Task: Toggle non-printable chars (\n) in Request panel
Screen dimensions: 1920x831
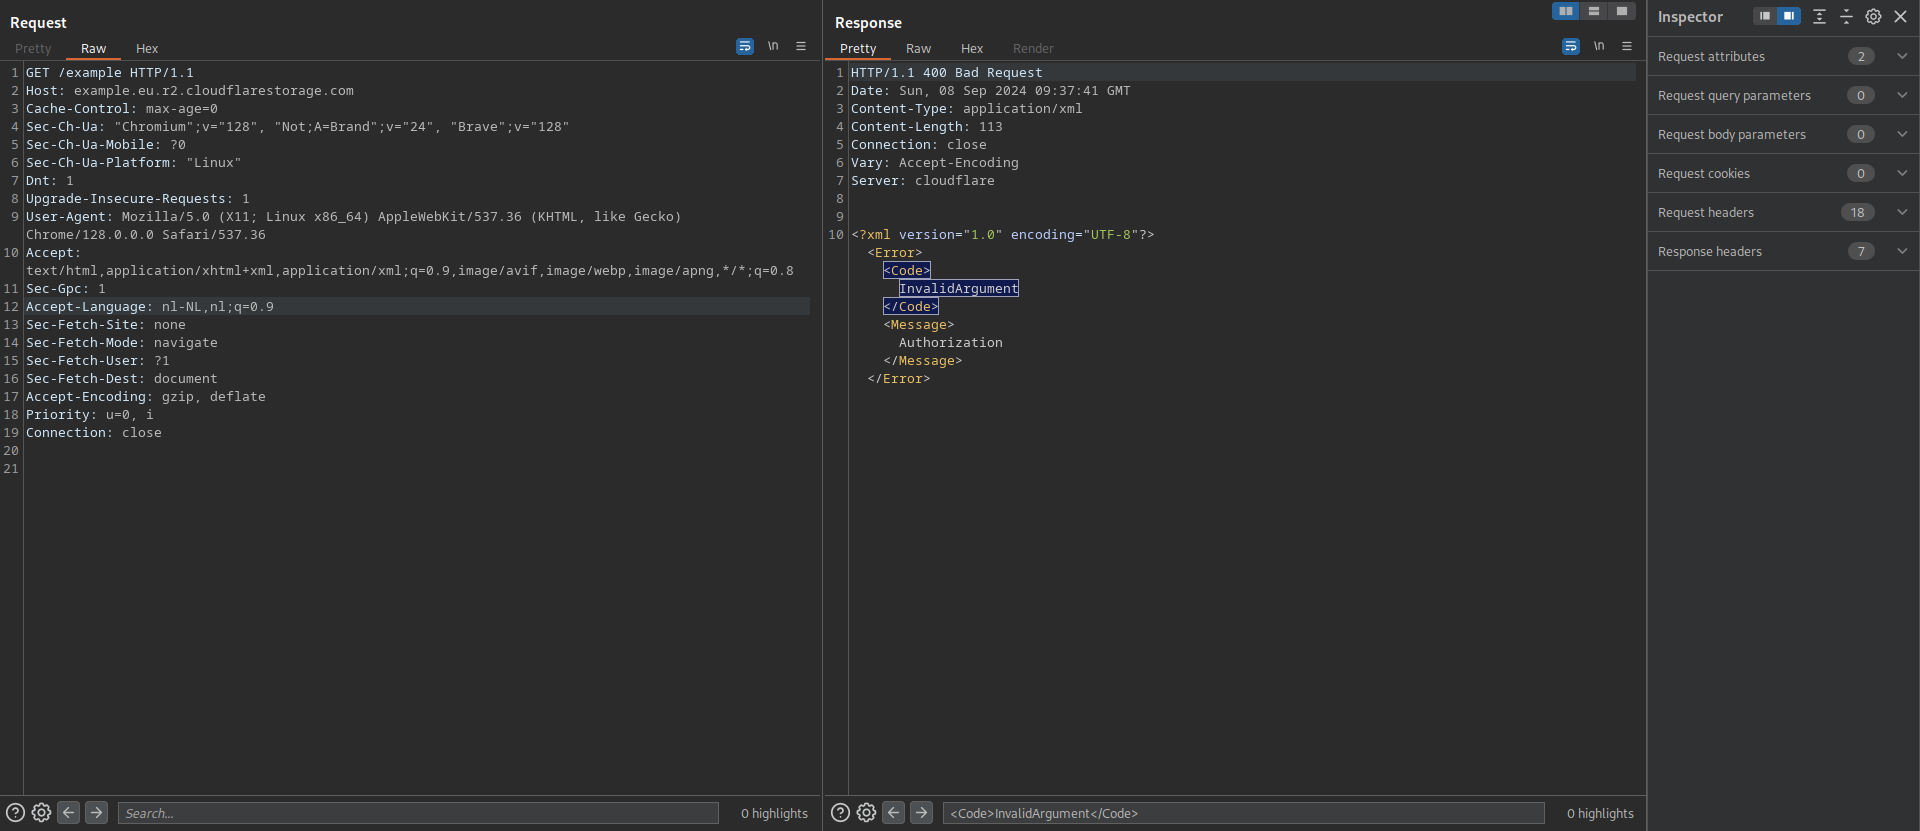Action: [773, 47]
